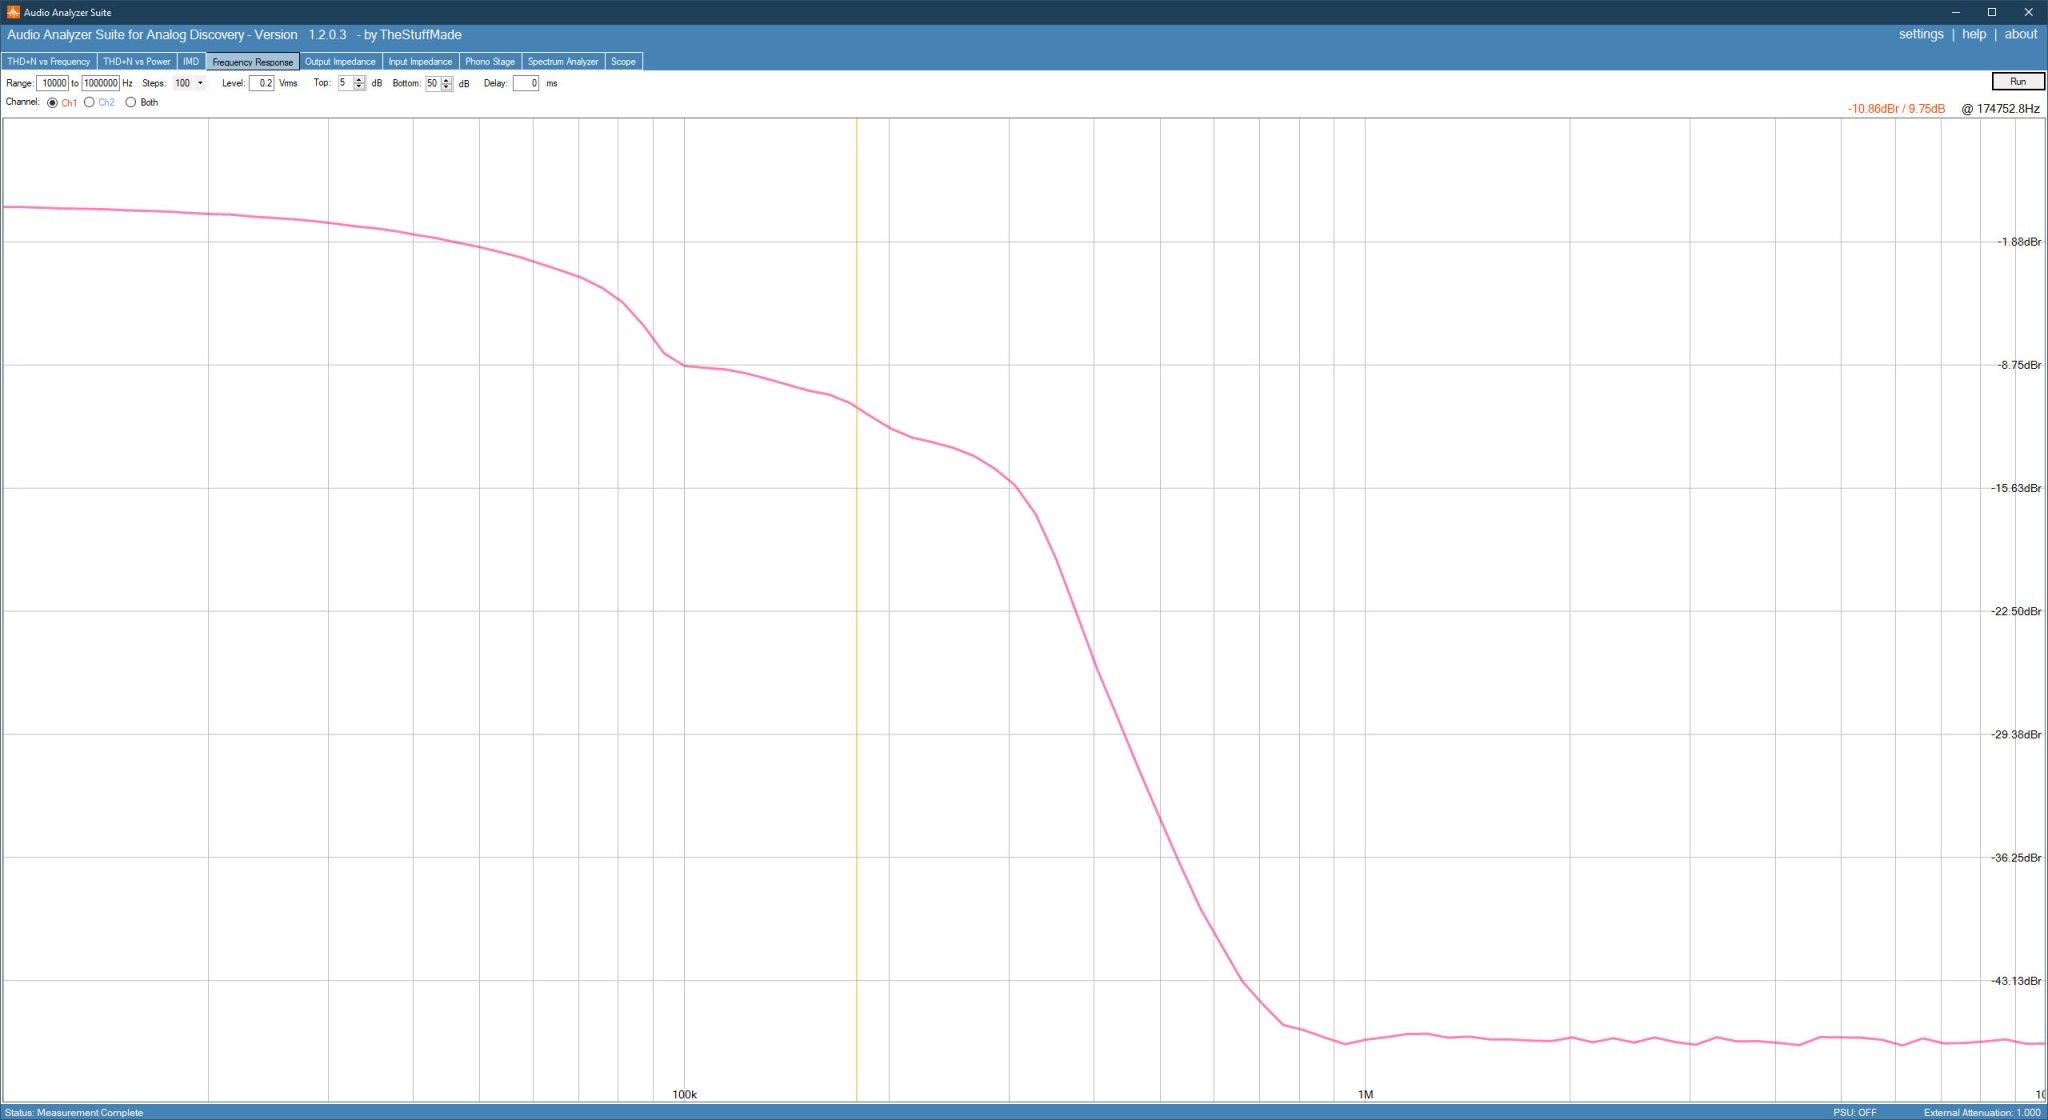This screenshot has height=1120, width=2048.
Task: Decrease the Bottom dB value
Action: coord(446,87)
